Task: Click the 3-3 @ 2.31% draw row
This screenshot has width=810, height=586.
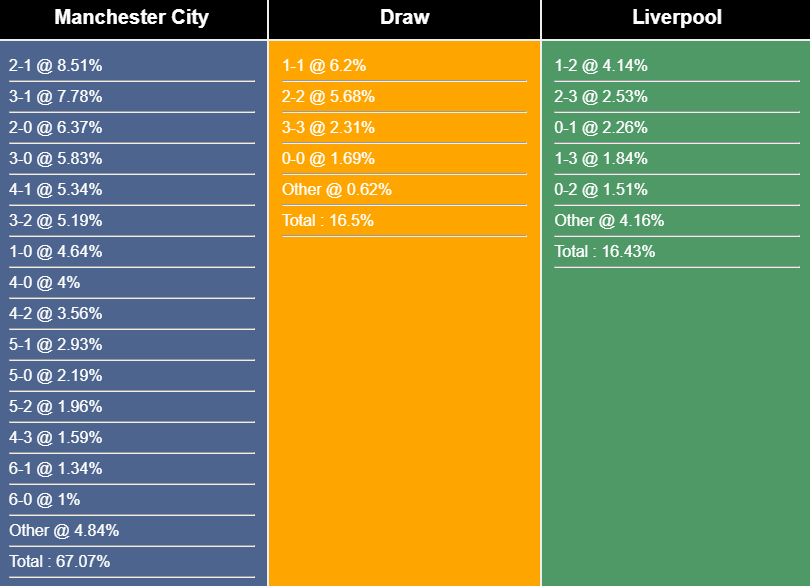Action: (x=328, y=128)
